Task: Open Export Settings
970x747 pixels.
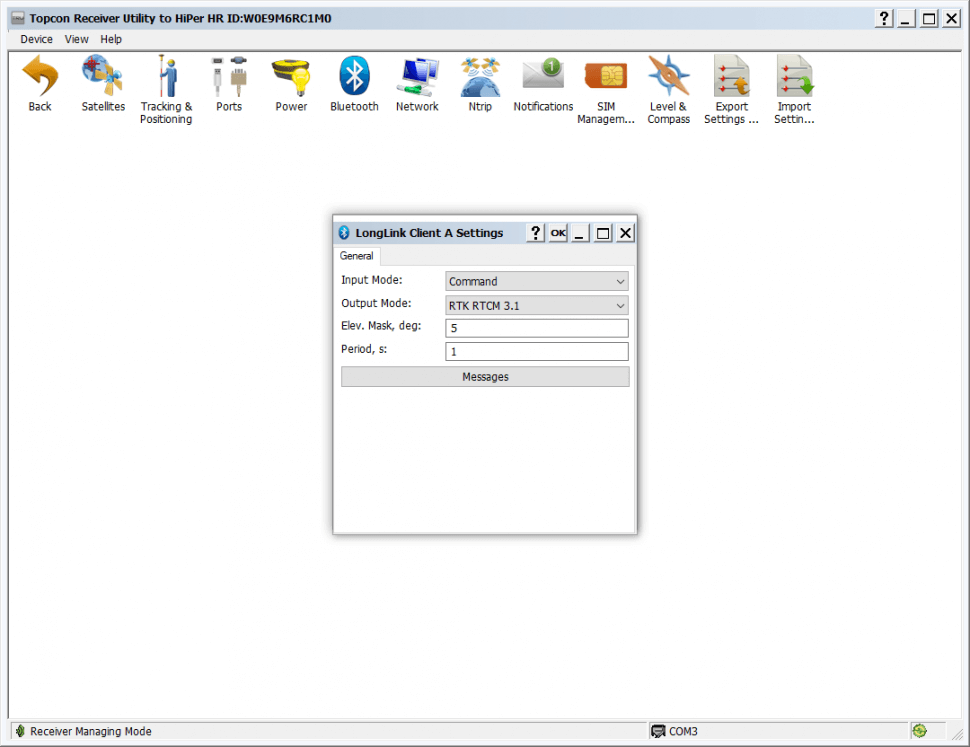Action: 731,90
